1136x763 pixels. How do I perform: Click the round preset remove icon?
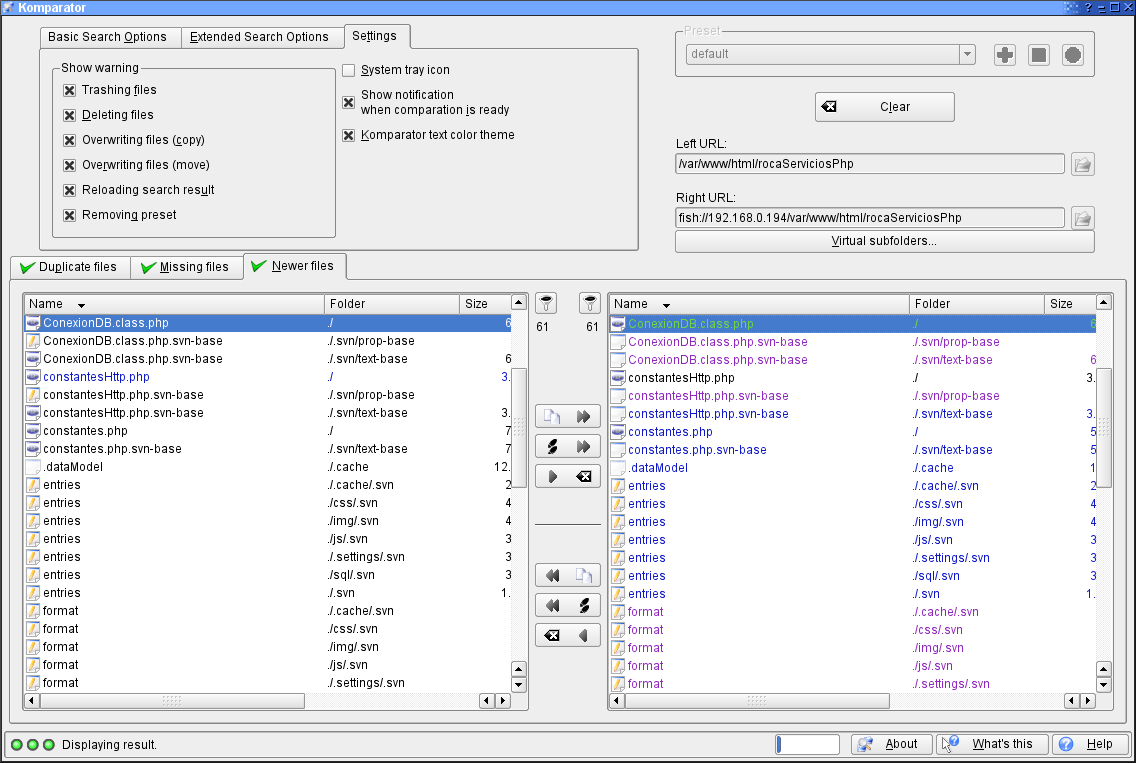pos(1073,54)
